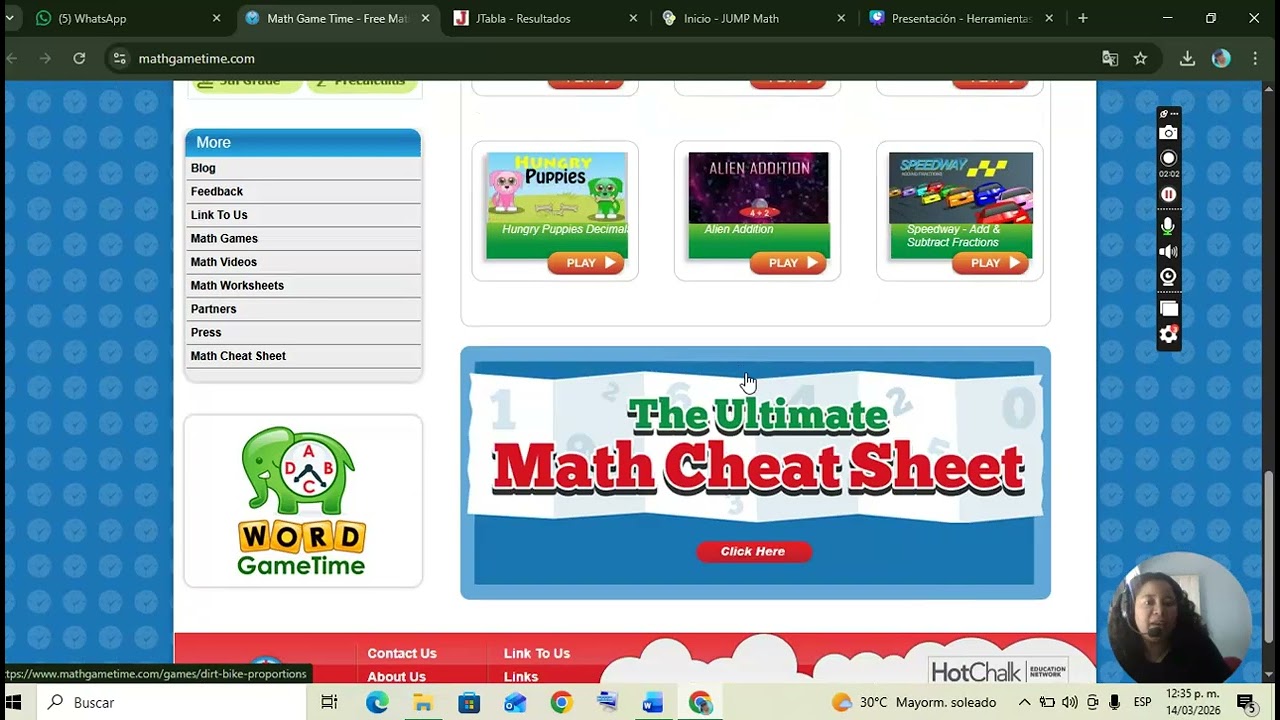Open Task View on the taskbar

[x=329, y=702]
